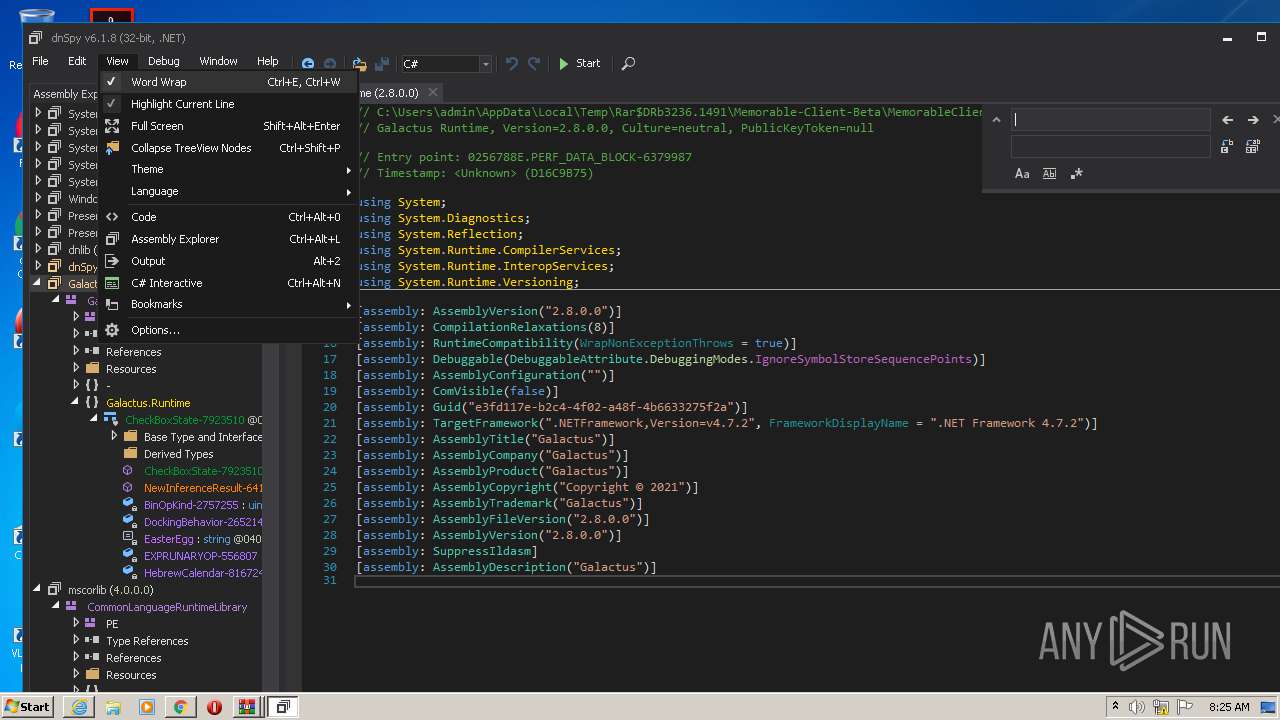Screen dimensions: 1280x720
Task: Open Assembly Explorer from View menu
Action: [x=228, y=239]
